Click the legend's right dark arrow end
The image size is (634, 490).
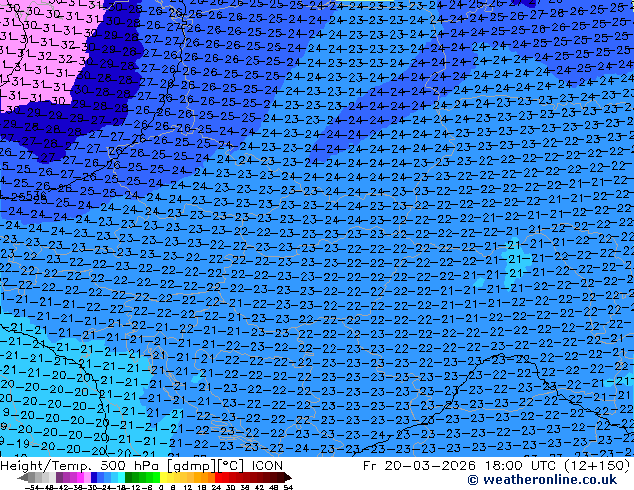pyautogui.click(x=287, y=478)
